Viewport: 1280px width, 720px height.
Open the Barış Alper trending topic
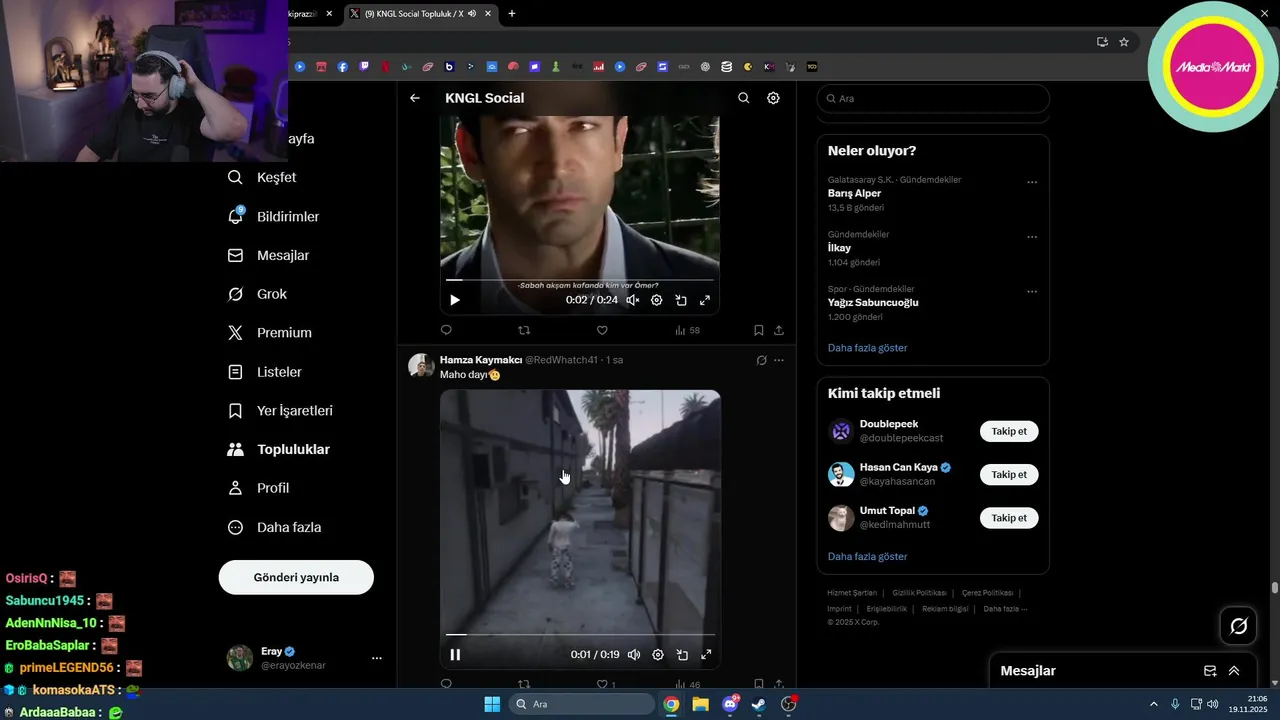click(x=854, y=193)
